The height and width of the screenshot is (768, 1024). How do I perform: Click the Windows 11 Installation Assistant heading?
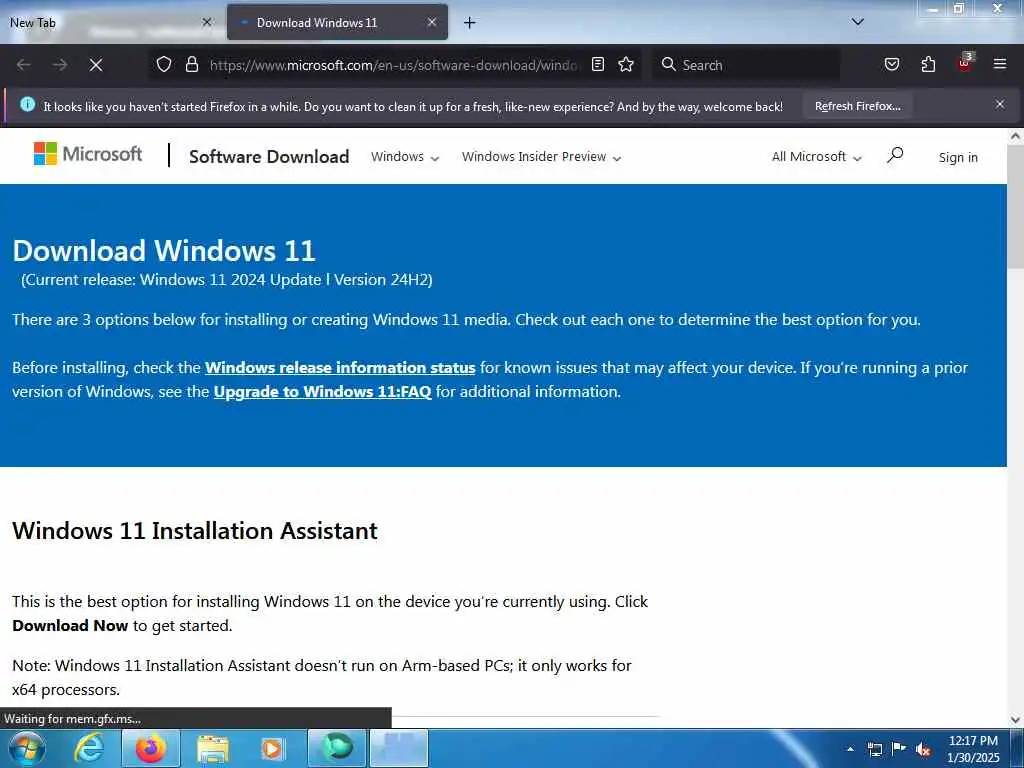click(195, 530)
